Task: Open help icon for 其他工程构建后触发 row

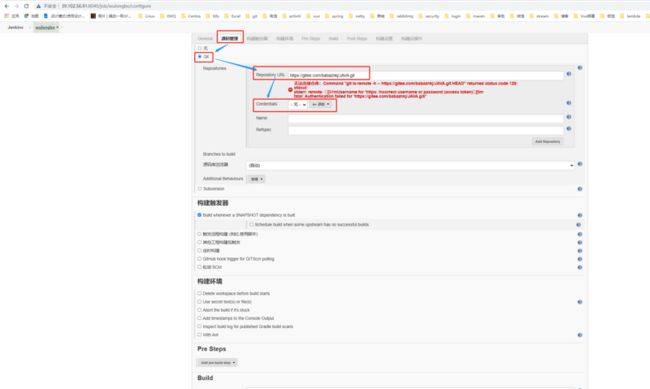Action: click(x=580, y=243)
